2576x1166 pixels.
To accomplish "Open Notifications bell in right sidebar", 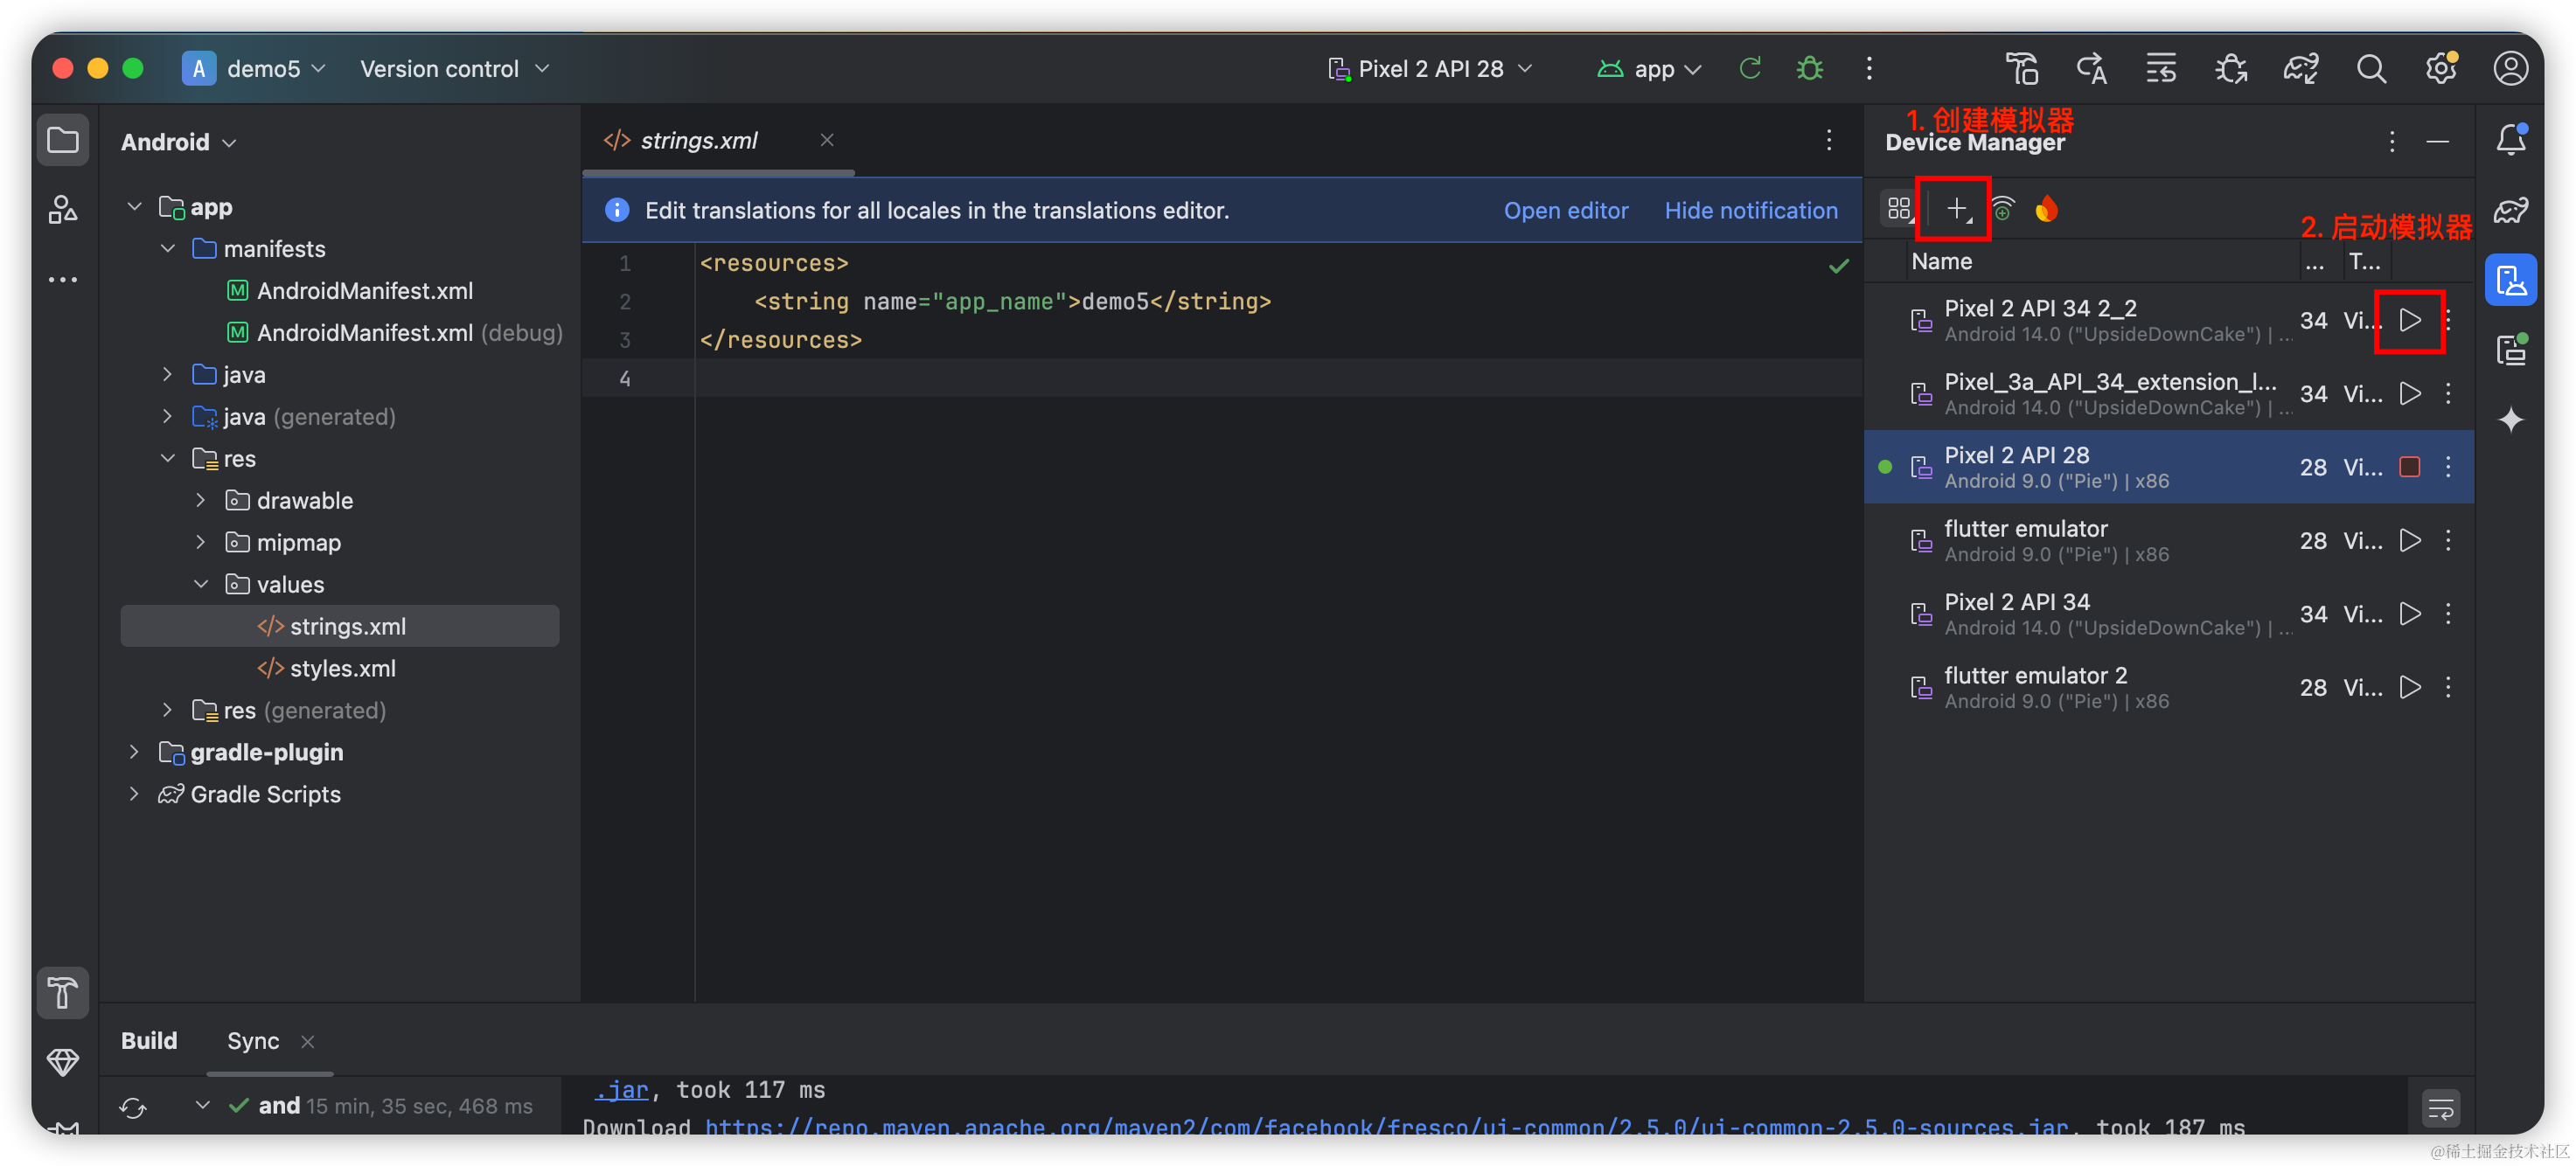I will click(x=2510, y=140).
